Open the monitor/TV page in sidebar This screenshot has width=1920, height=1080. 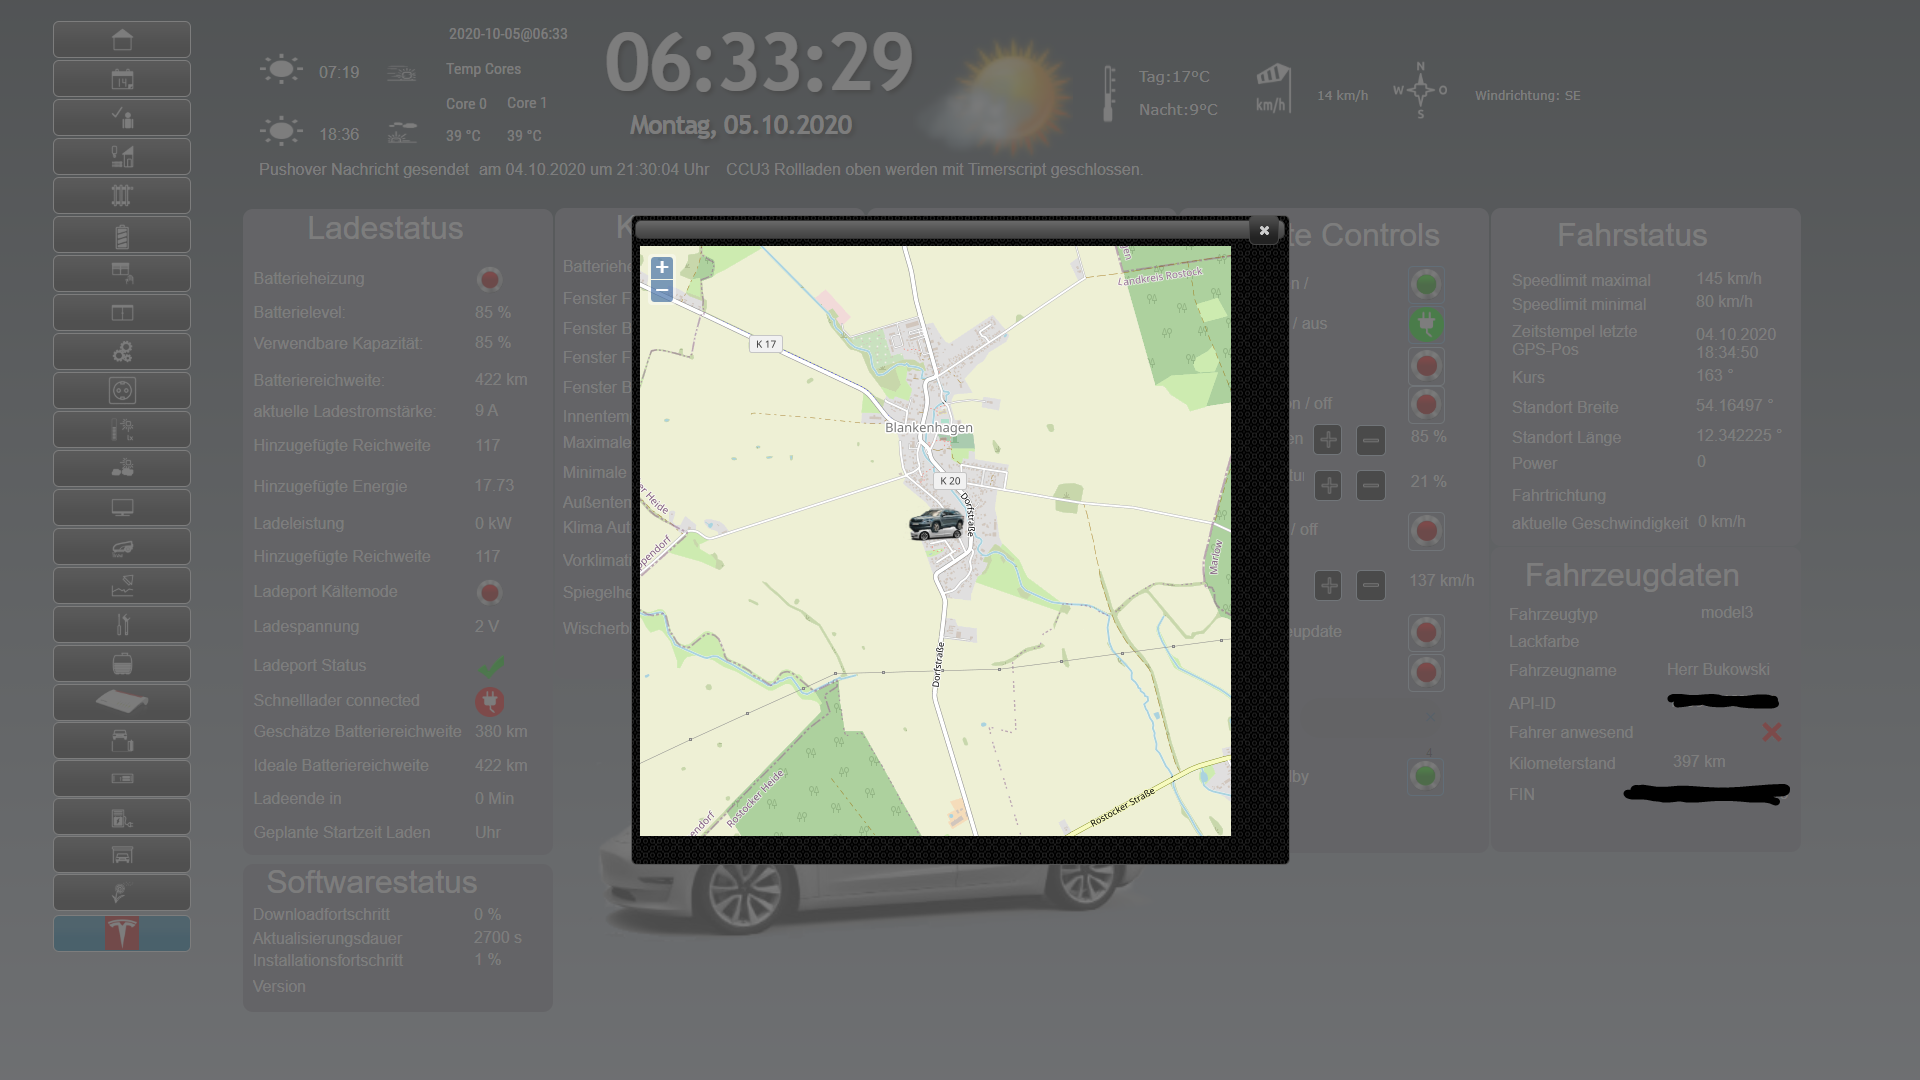(122, 508)
